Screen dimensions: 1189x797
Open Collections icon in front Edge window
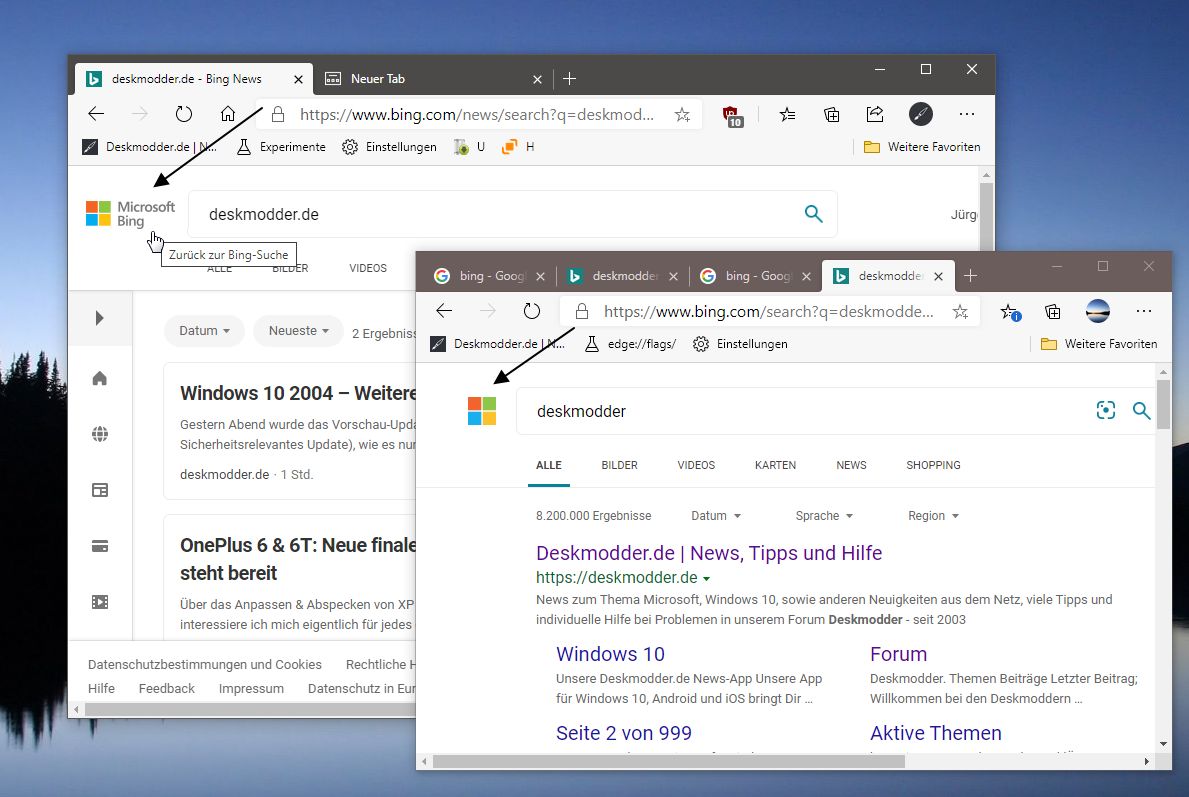point(1052,311)
